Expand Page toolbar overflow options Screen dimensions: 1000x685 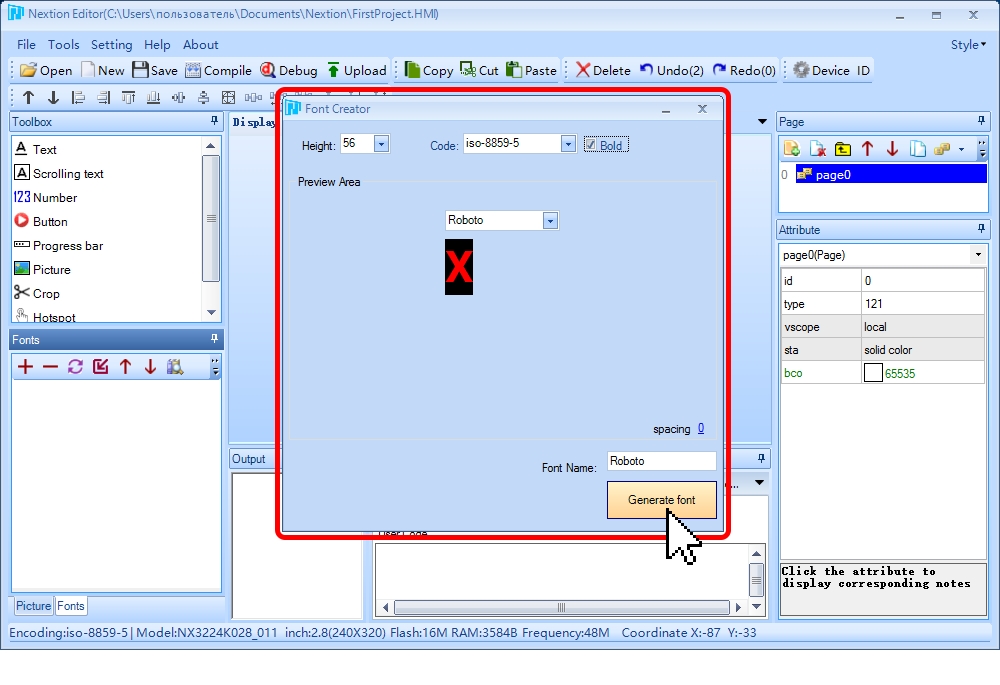982,149
